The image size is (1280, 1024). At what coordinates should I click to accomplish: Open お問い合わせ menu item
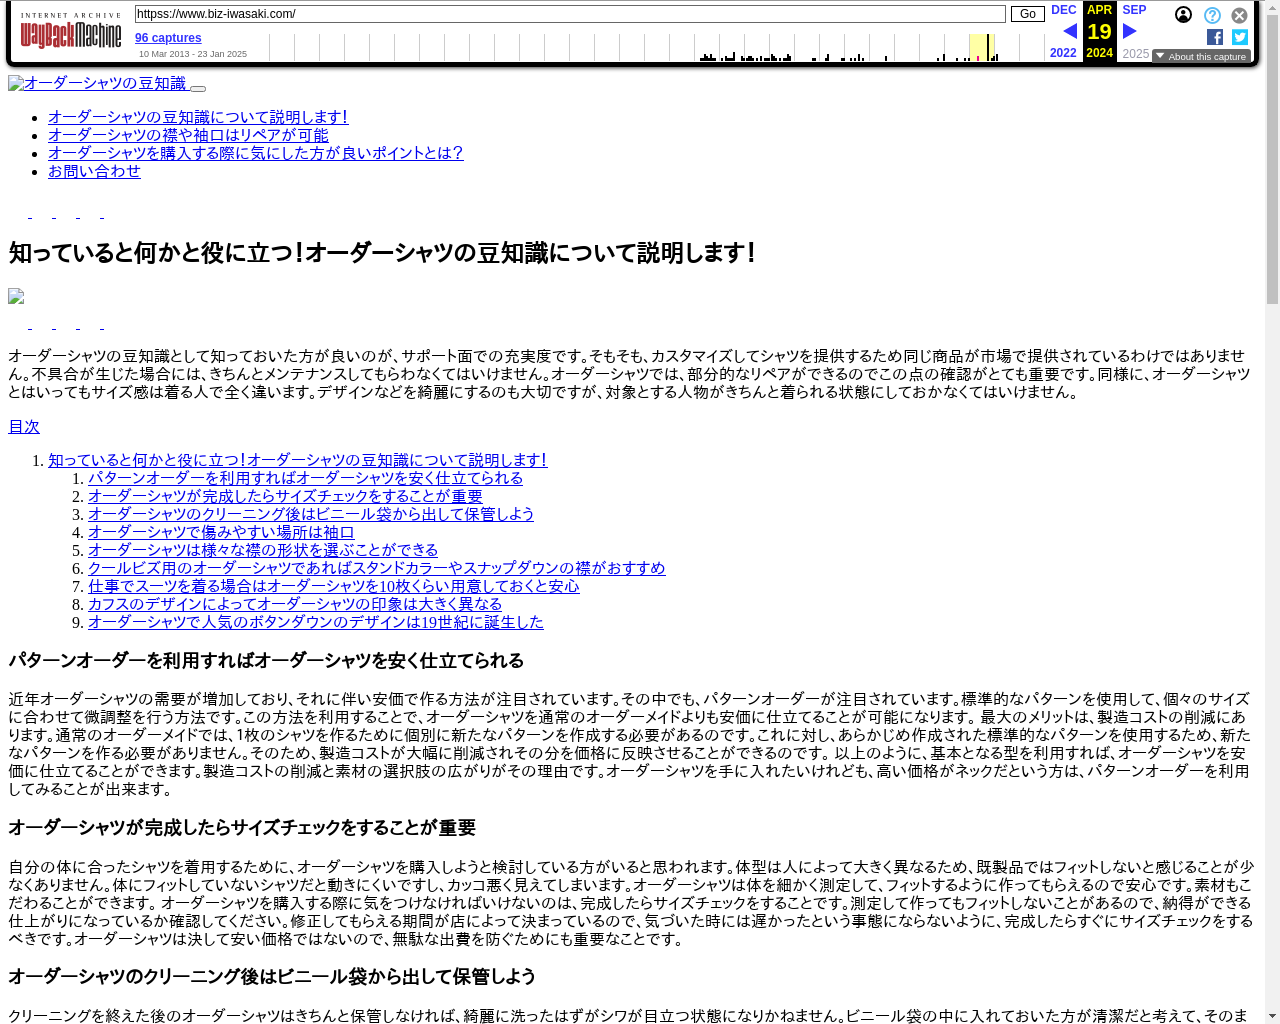pyautogui.click(x=94, y=171)
